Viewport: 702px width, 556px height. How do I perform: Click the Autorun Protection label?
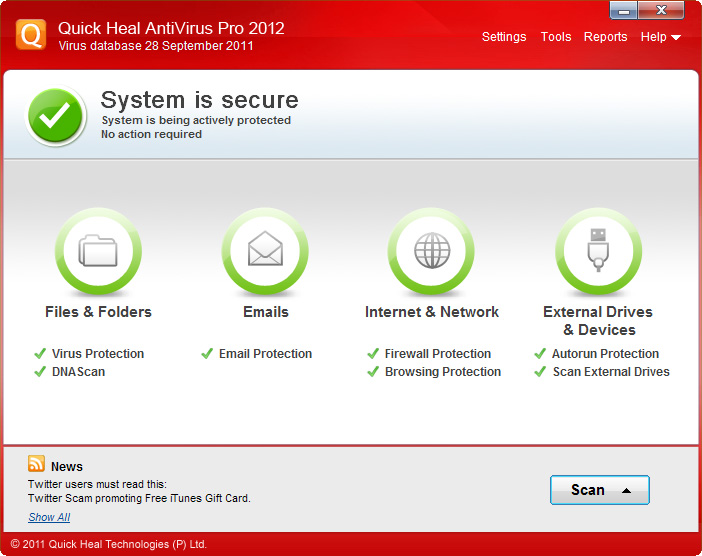click(605, 354)
